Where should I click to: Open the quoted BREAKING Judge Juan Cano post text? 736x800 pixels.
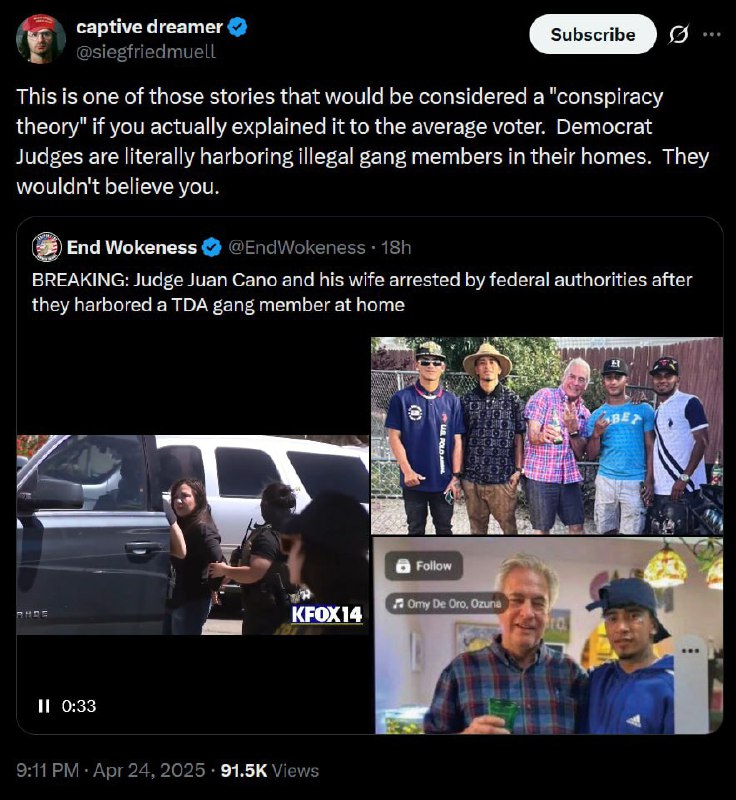click(362, 292)
